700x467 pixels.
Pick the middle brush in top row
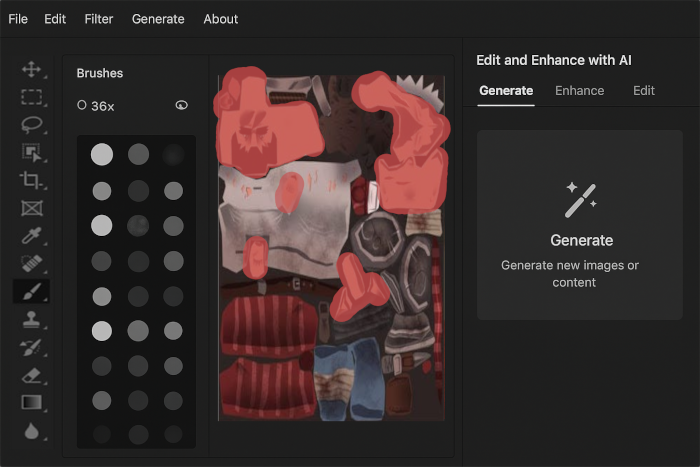[x=138, y=154]
